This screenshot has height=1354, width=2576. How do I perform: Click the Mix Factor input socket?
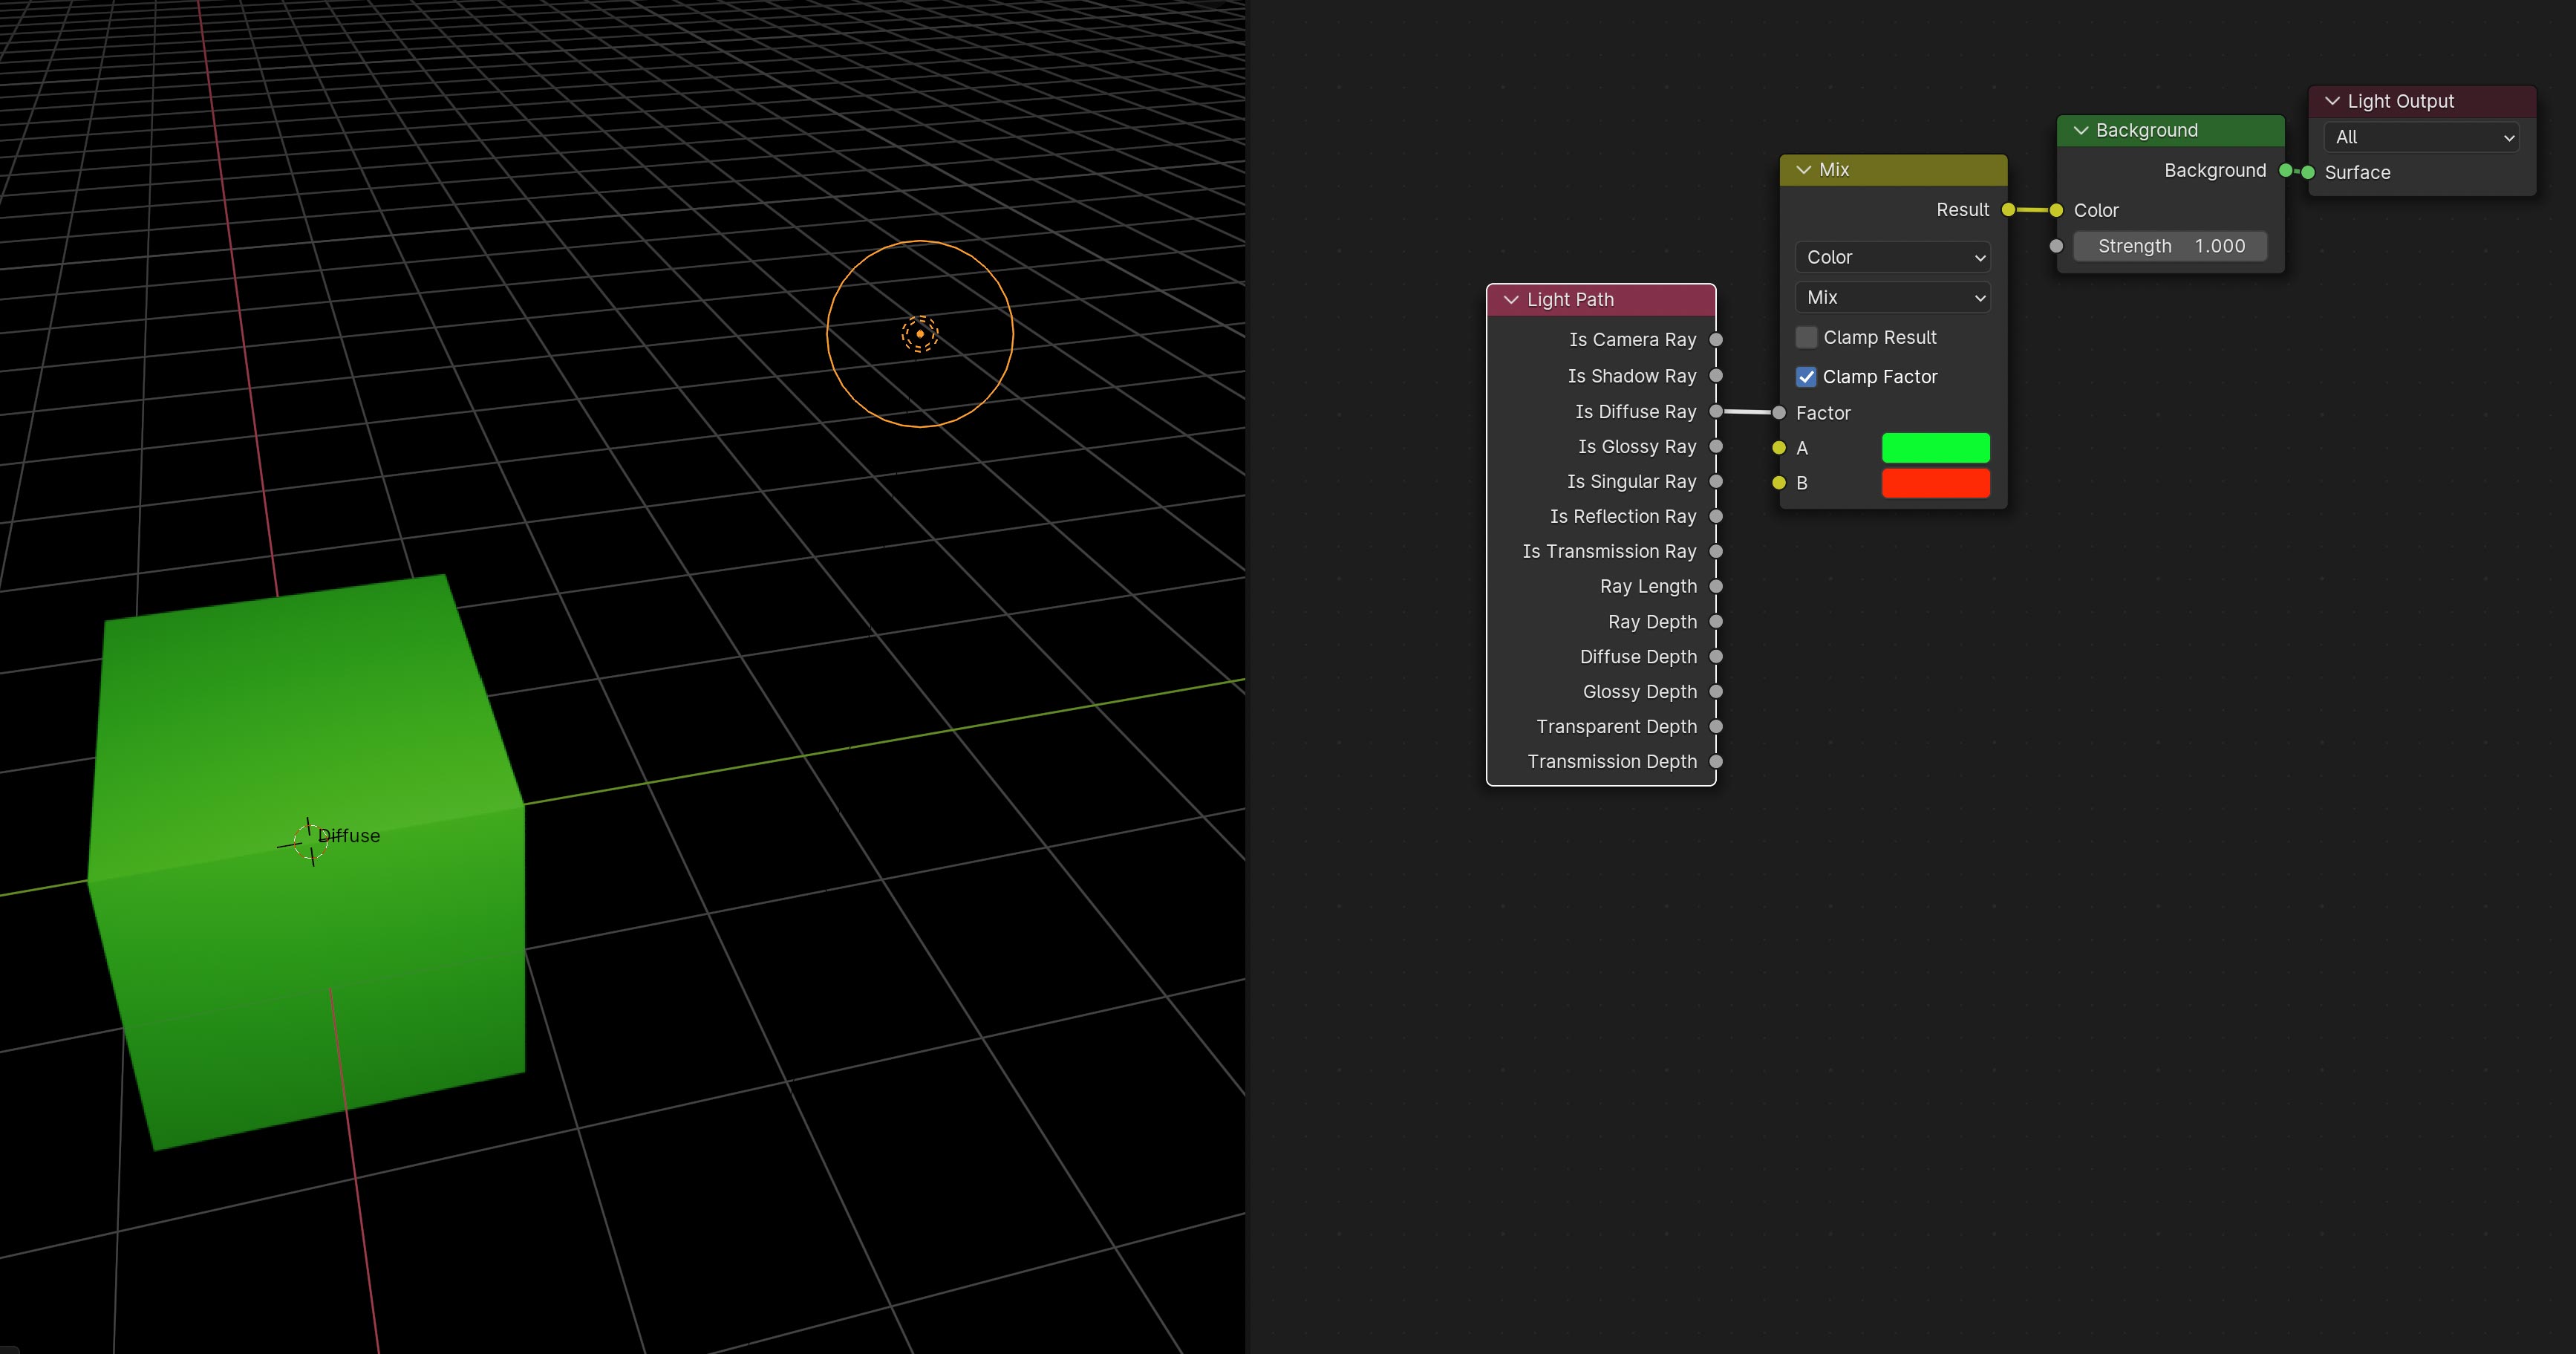coord(1779,413)
